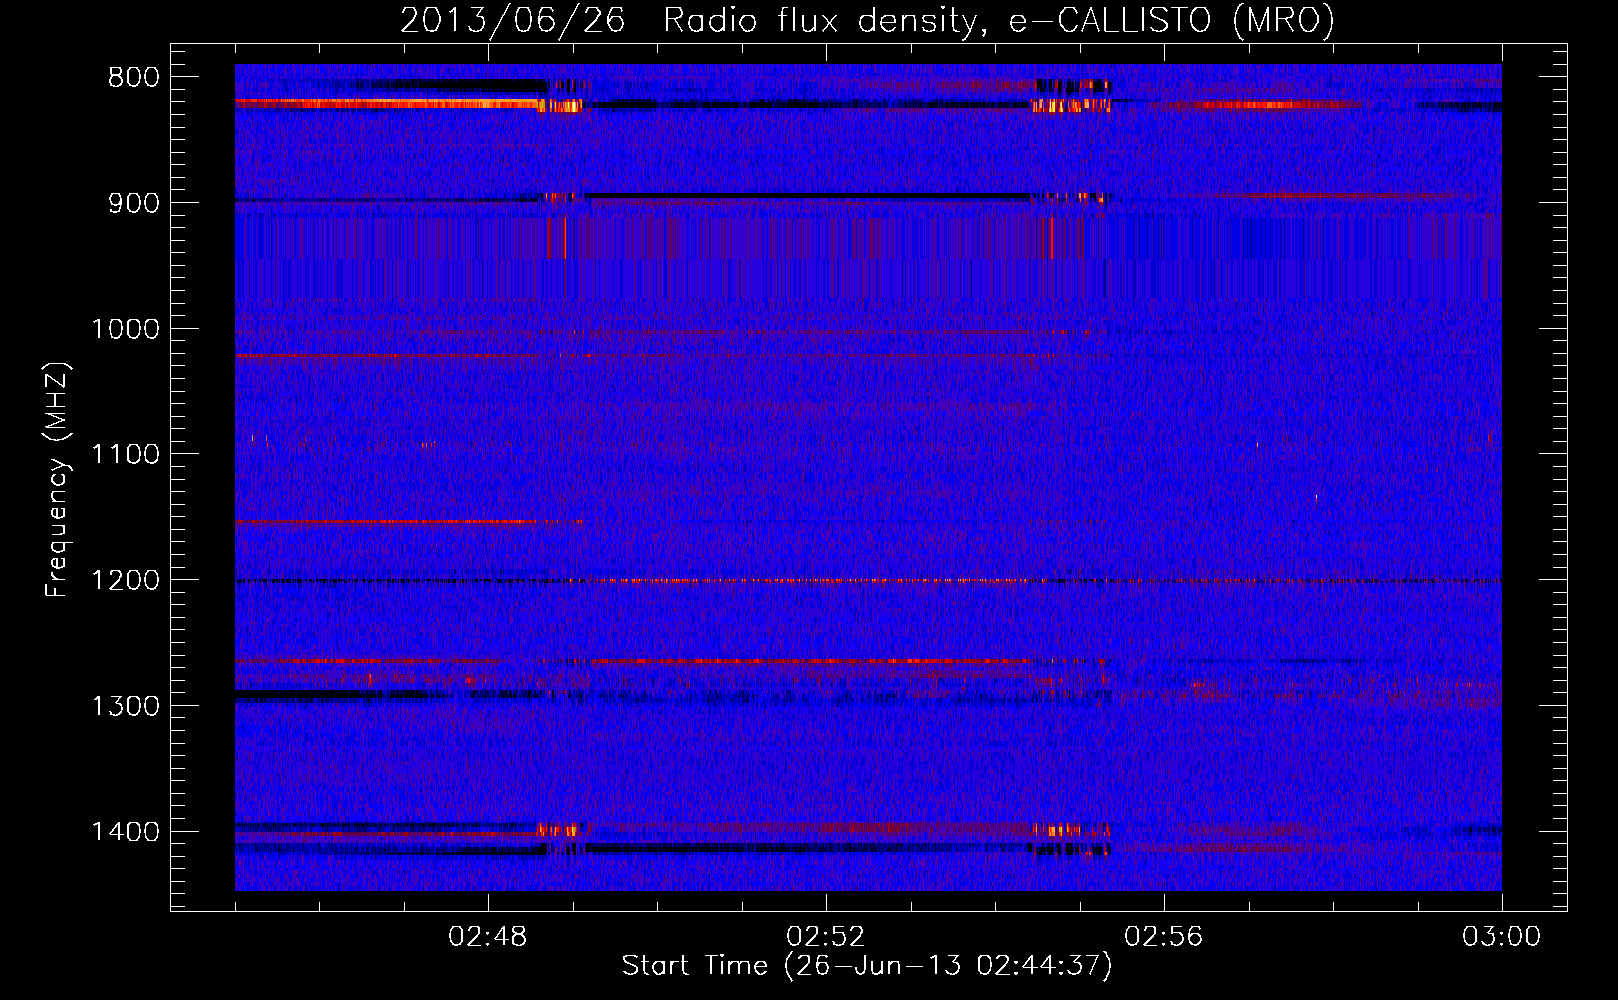Click the 'Start Time (26-Jun-13 02:44:37)' axis label
The height and width of the screenshot is (1000, 1618).
tap(867, 965)
